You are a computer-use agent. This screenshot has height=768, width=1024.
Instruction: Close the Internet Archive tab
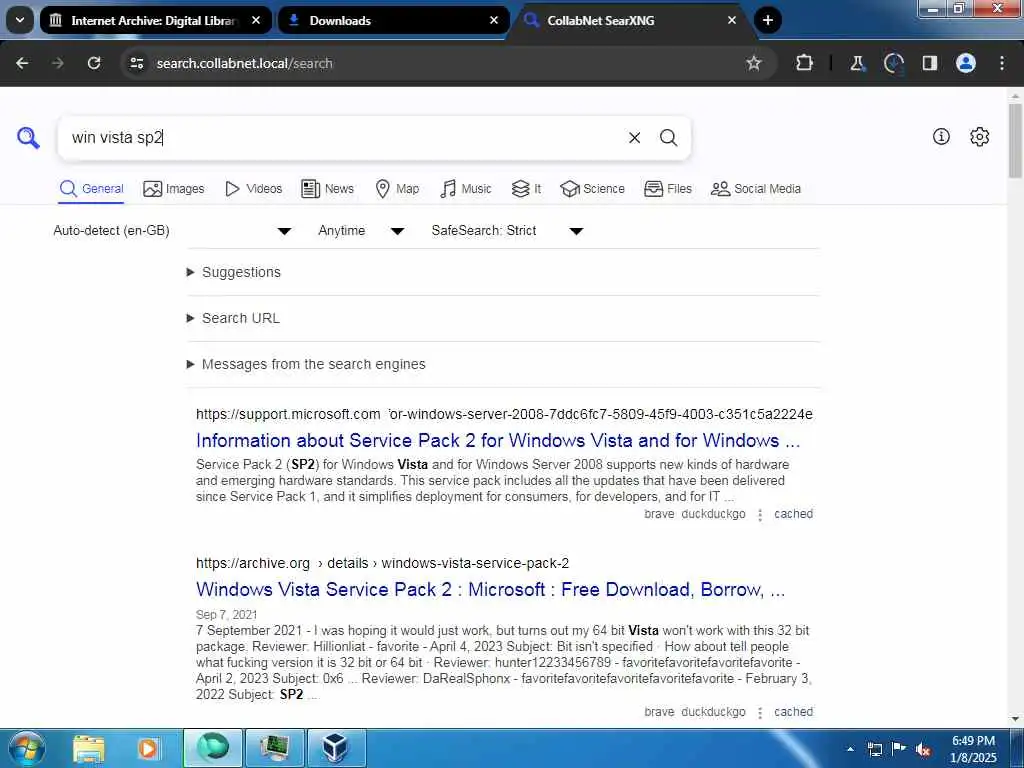click(x=256, y=20)
